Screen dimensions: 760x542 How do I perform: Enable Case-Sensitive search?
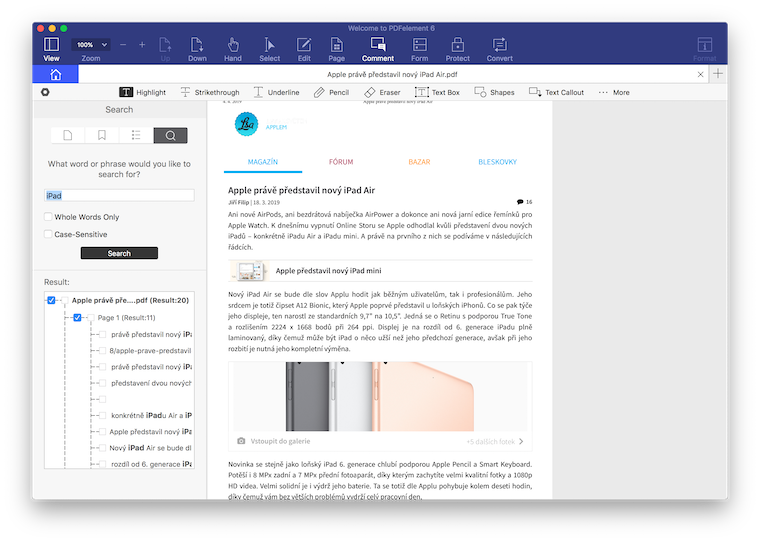[48, 234]
